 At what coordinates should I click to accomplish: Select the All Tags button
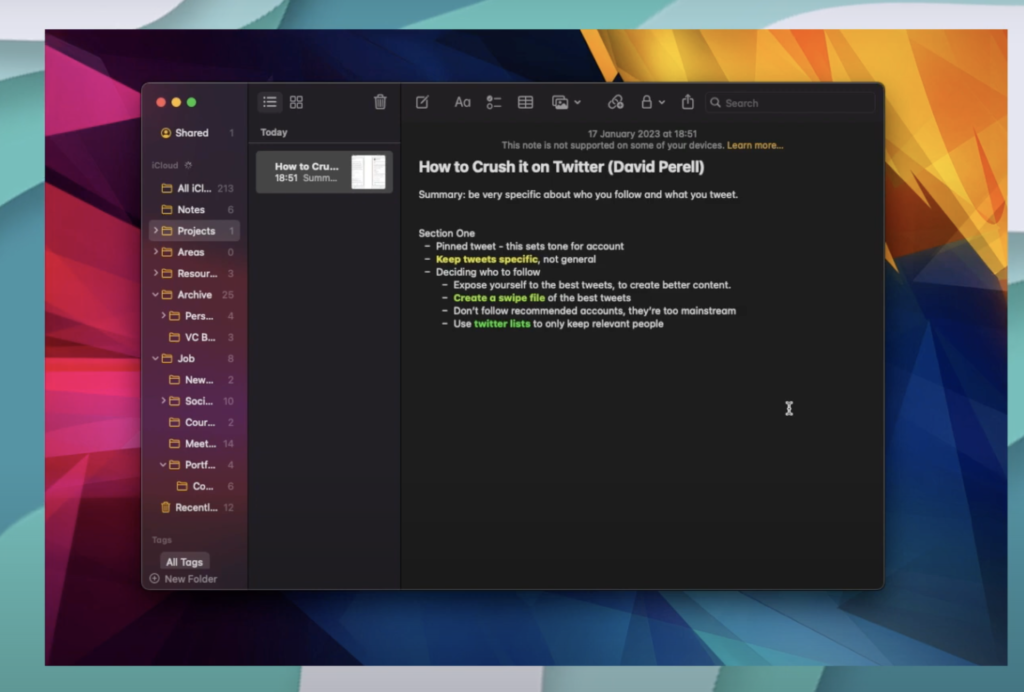[184, 561]
